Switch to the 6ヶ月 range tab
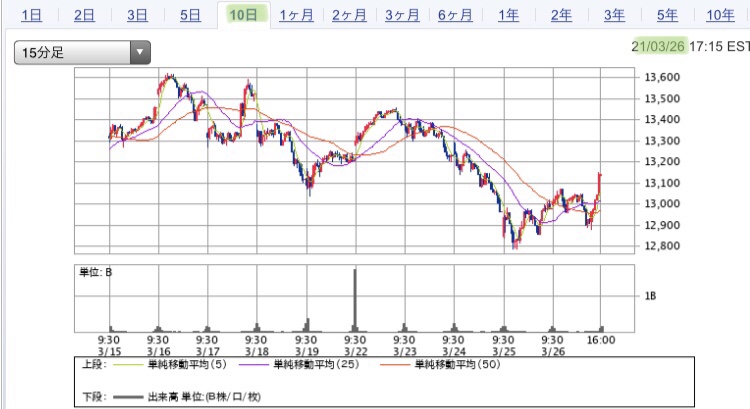The width and height of the screenshot is (750, 409). 455,15
